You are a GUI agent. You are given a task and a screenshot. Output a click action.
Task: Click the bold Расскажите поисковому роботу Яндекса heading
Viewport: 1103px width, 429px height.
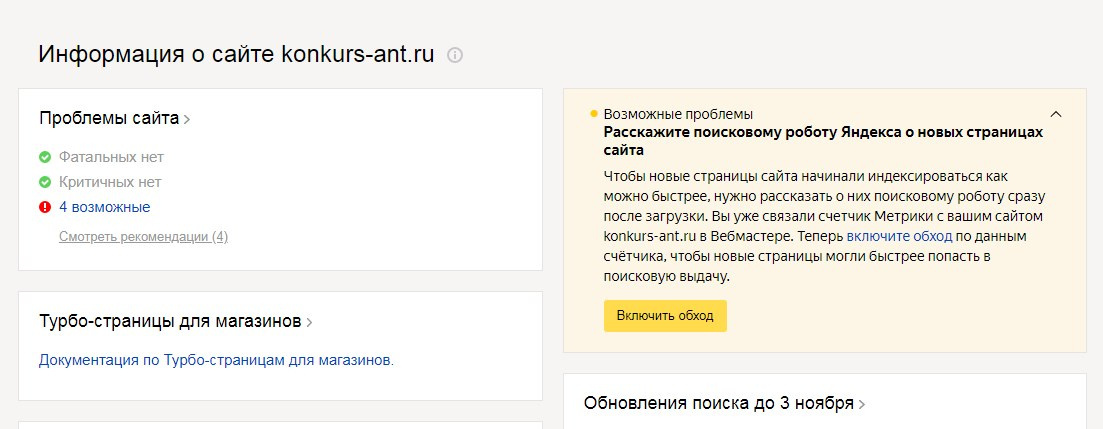coord(823,132)
